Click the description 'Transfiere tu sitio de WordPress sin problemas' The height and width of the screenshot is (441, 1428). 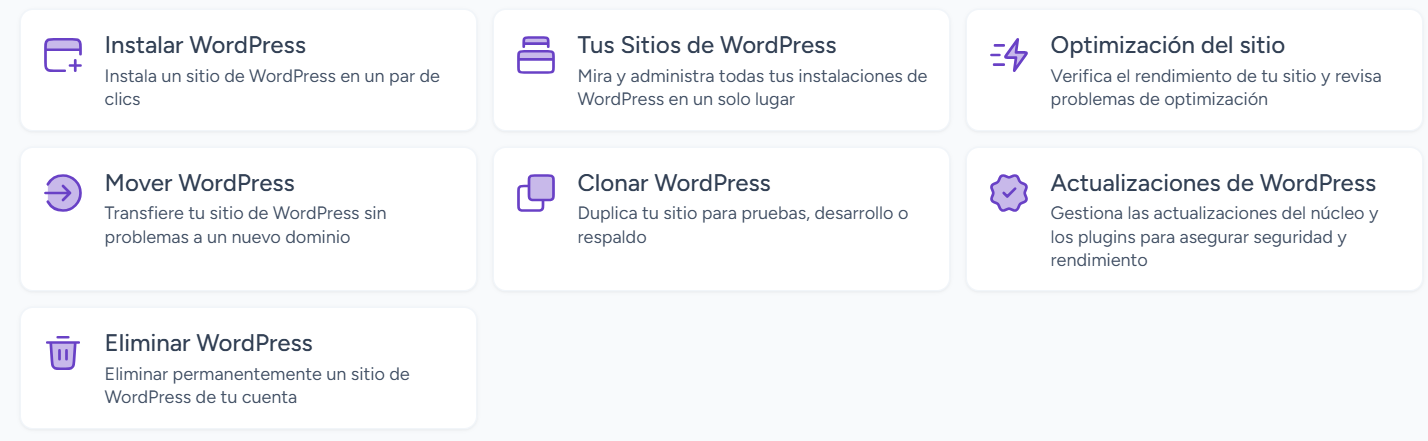[x=245, y=226]
